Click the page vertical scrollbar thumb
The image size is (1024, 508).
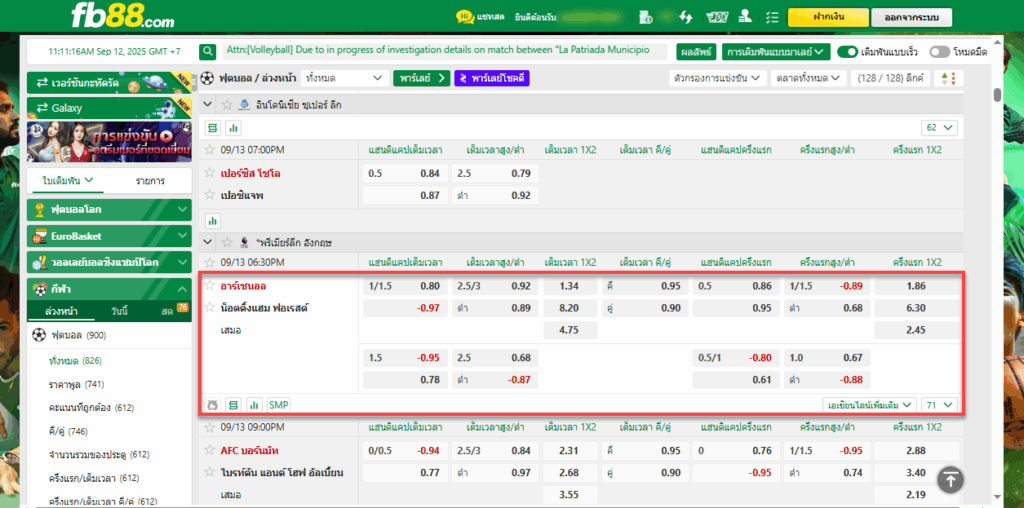click(x=997, y=95)
